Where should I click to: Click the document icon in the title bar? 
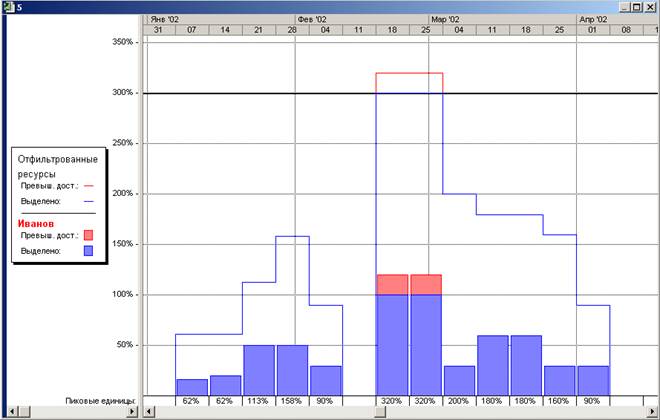[8, 7]
